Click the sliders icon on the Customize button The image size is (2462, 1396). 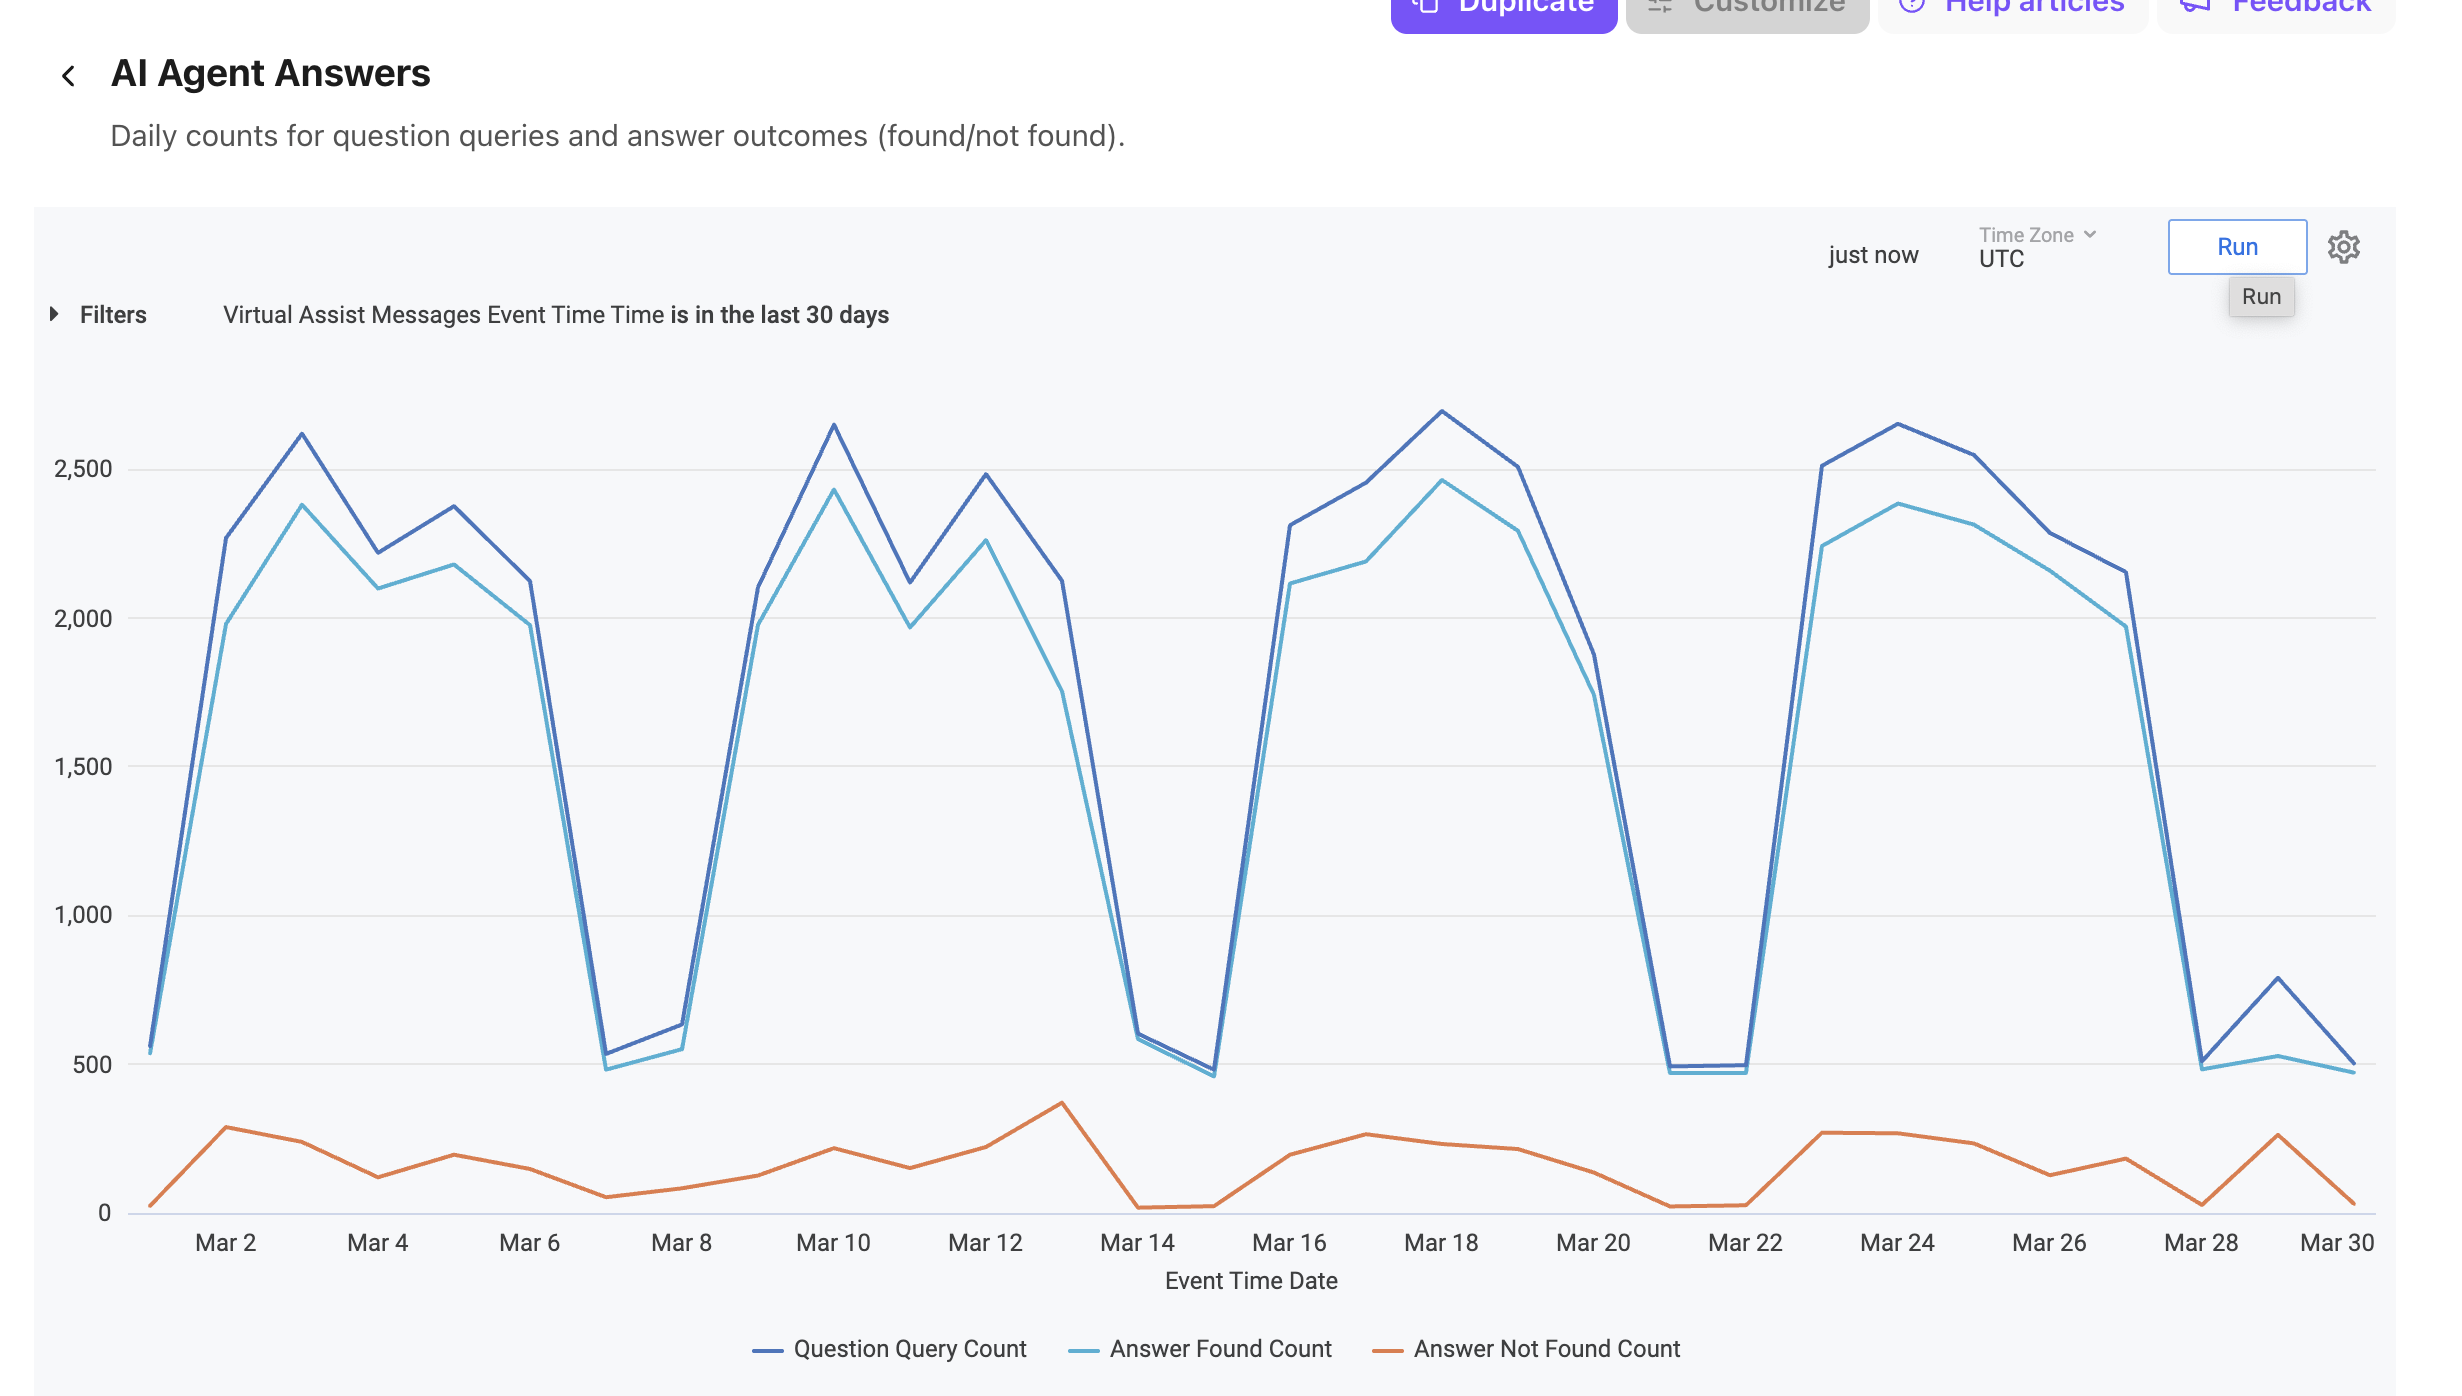tap(1658, 5)
